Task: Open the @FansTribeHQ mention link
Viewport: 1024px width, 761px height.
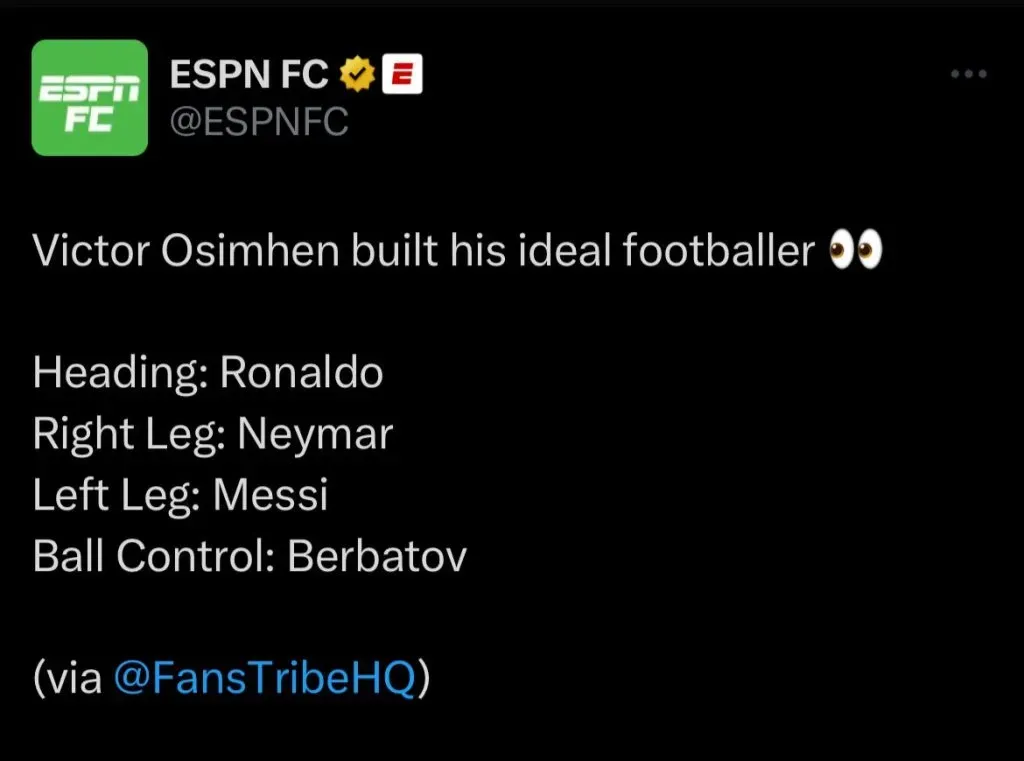Action: 264,678
